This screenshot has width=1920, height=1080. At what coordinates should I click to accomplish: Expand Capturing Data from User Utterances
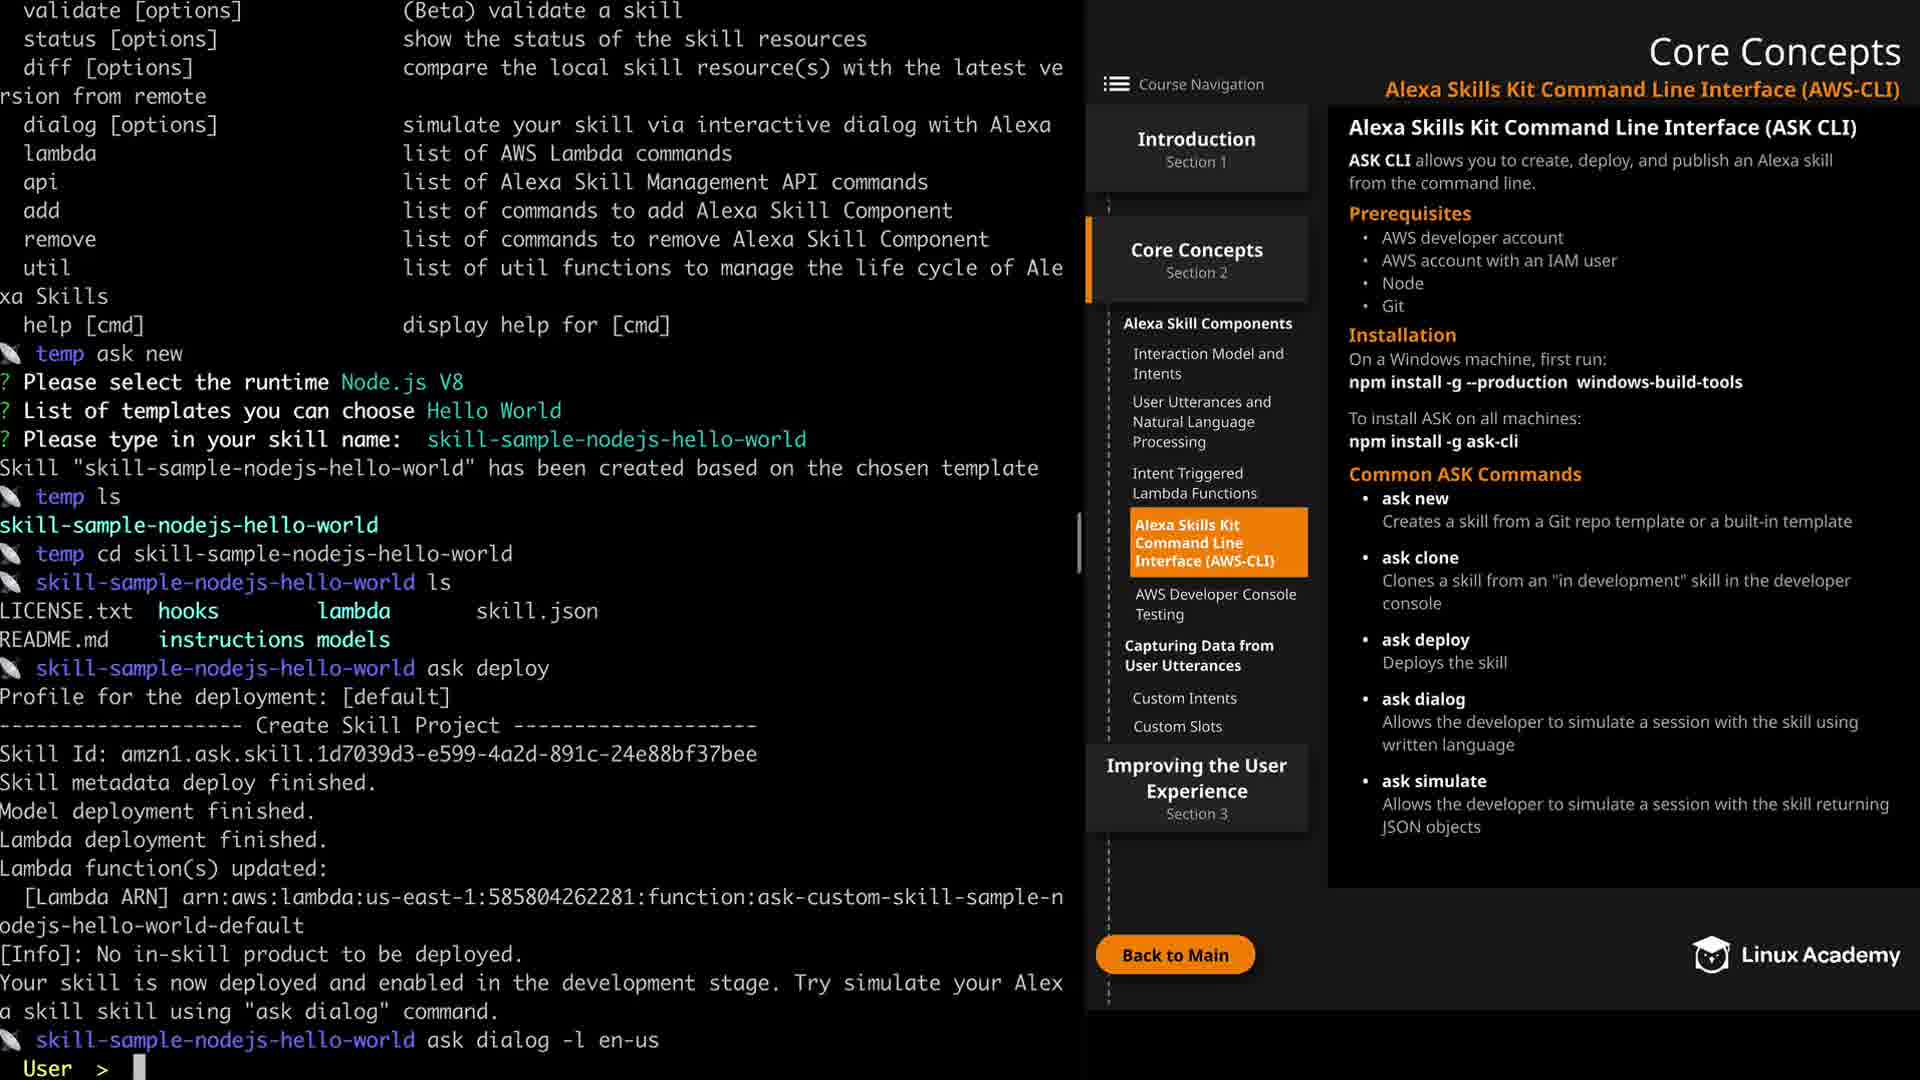pos(1198,655)
